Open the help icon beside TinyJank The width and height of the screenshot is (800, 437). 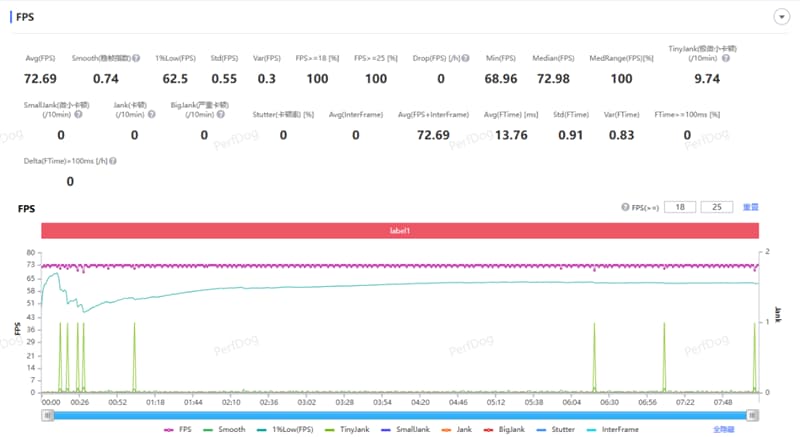click(726, 58)
